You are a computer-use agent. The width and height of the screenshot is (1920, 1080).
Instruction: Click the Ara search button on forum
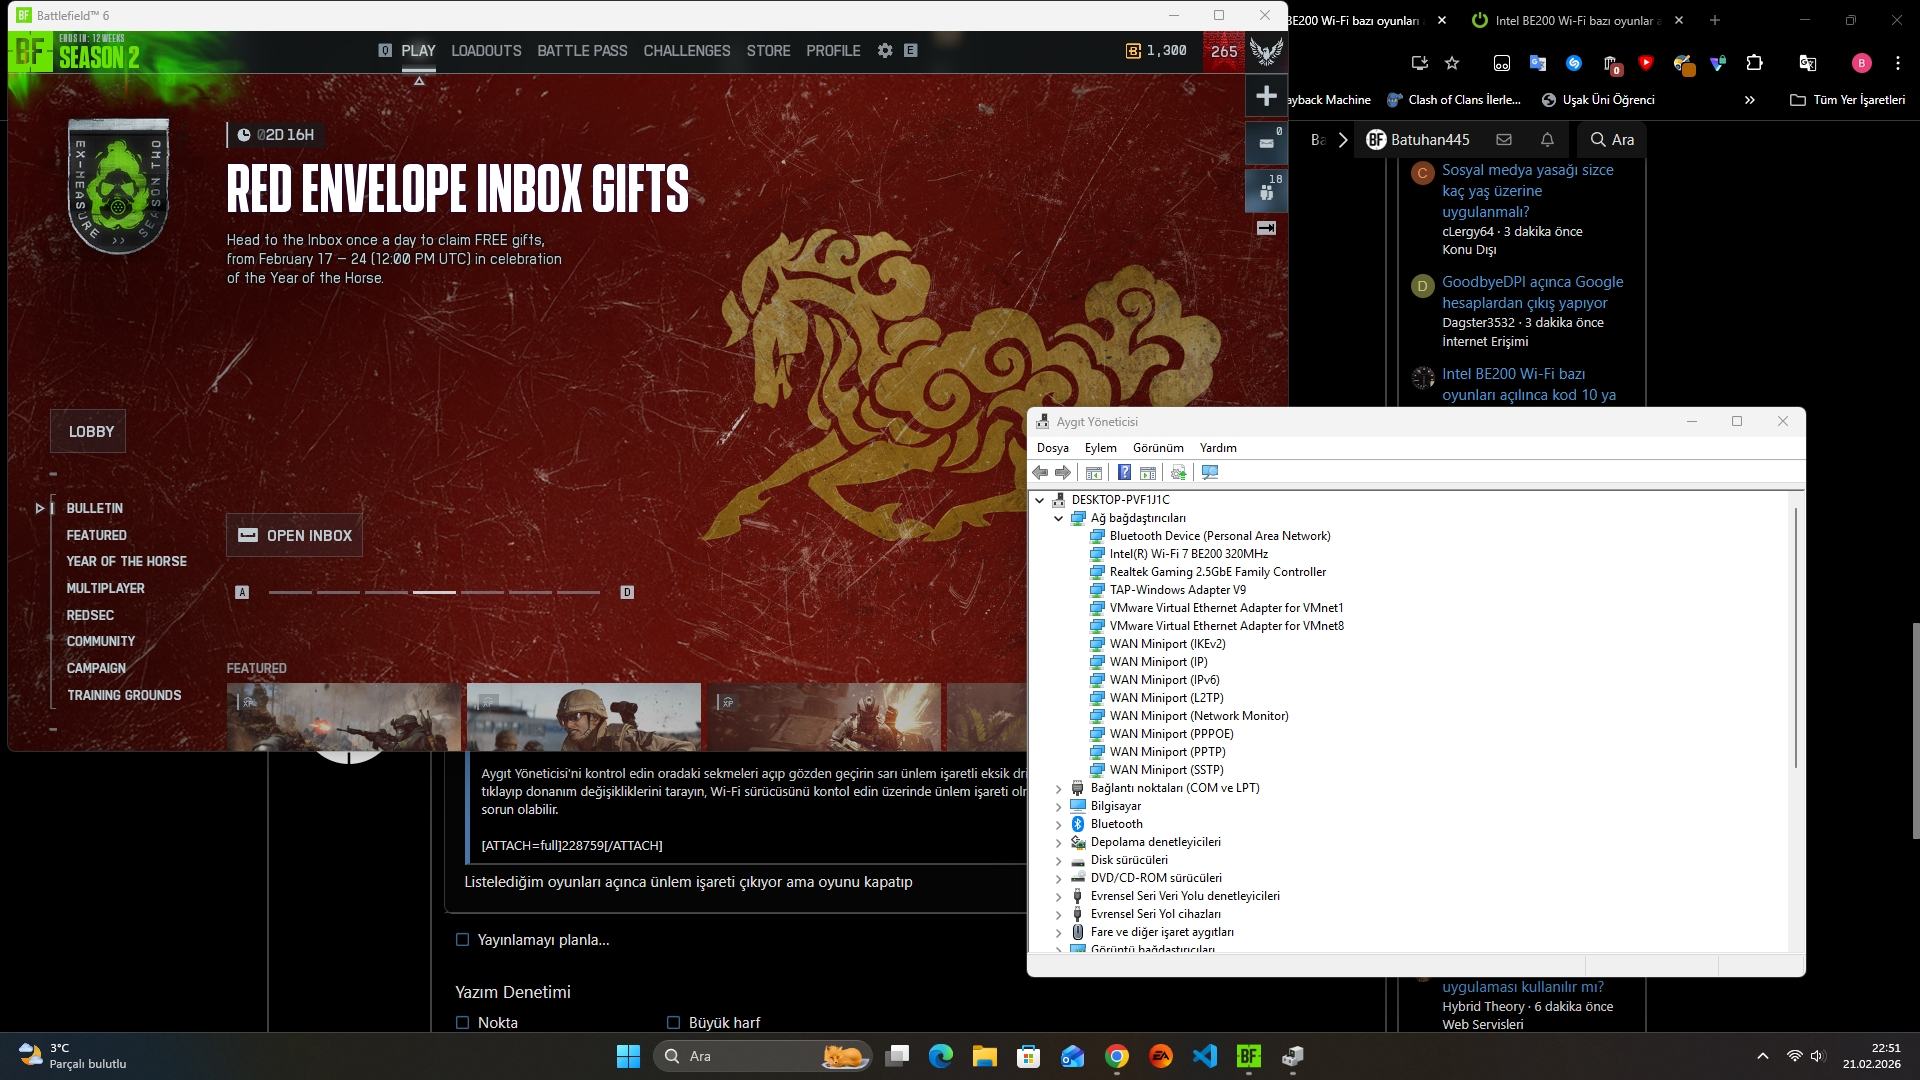1612,140
